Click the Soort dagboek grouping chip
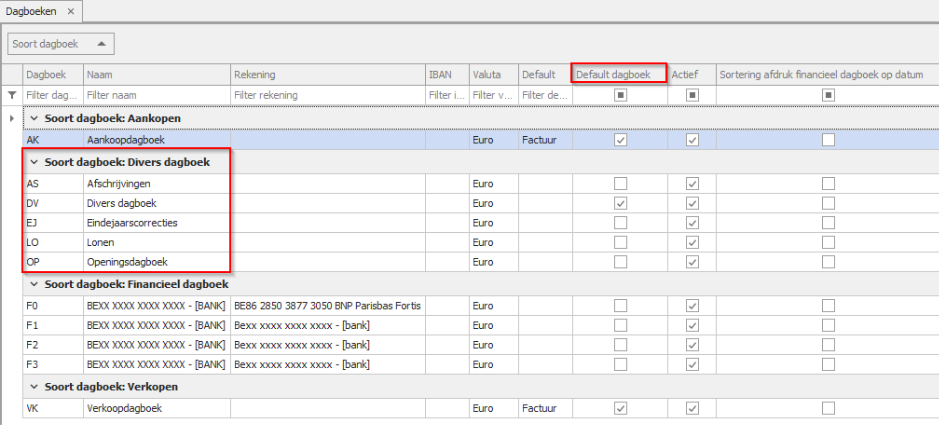The image size is (939, 426). [60, 44]
